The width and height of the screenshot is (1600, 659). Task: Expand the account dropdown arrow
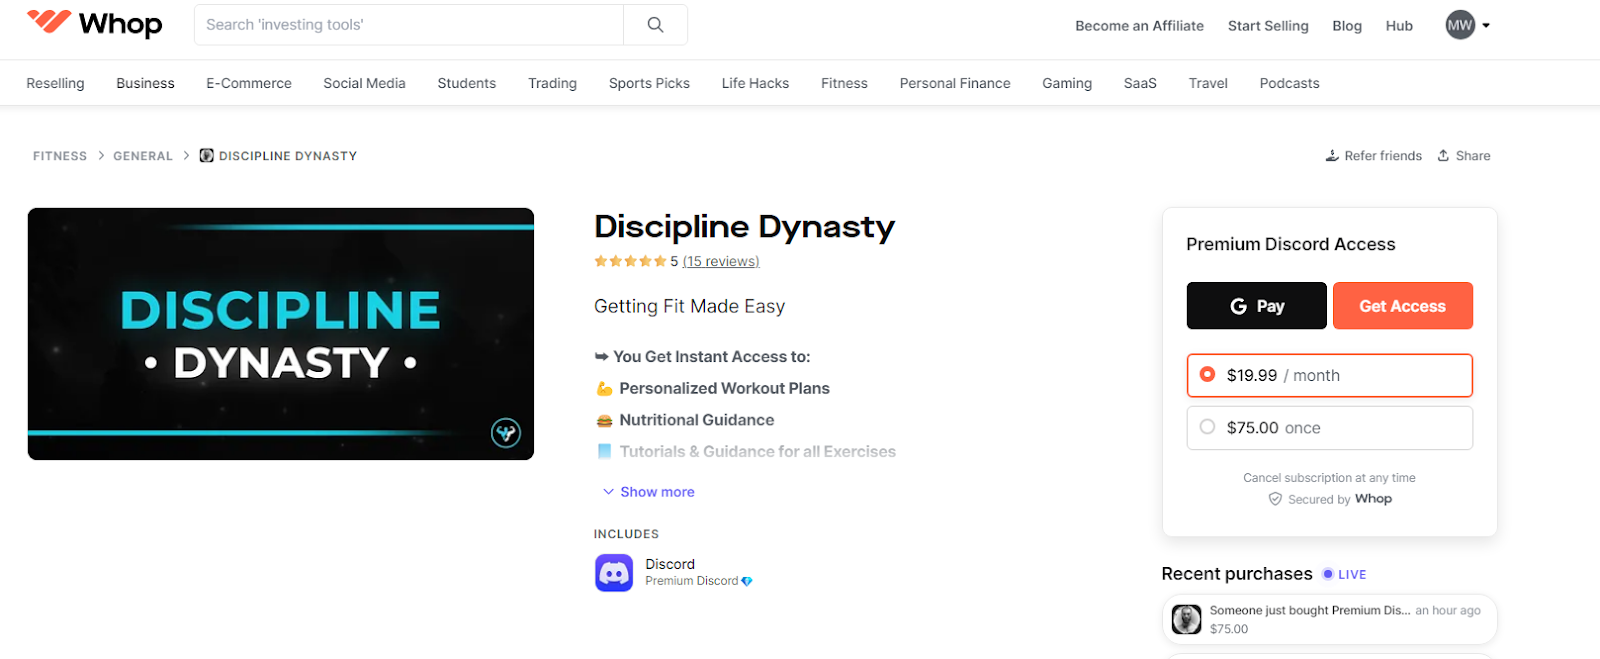1486,26
